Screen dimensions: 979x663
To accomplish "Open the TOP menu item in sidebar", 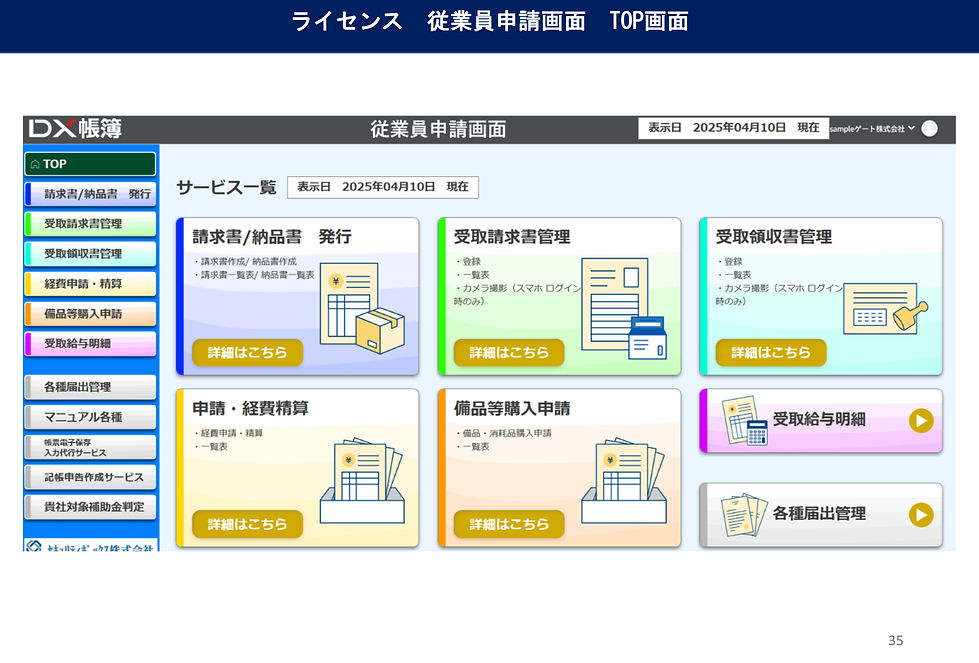I will coord(90,164).
